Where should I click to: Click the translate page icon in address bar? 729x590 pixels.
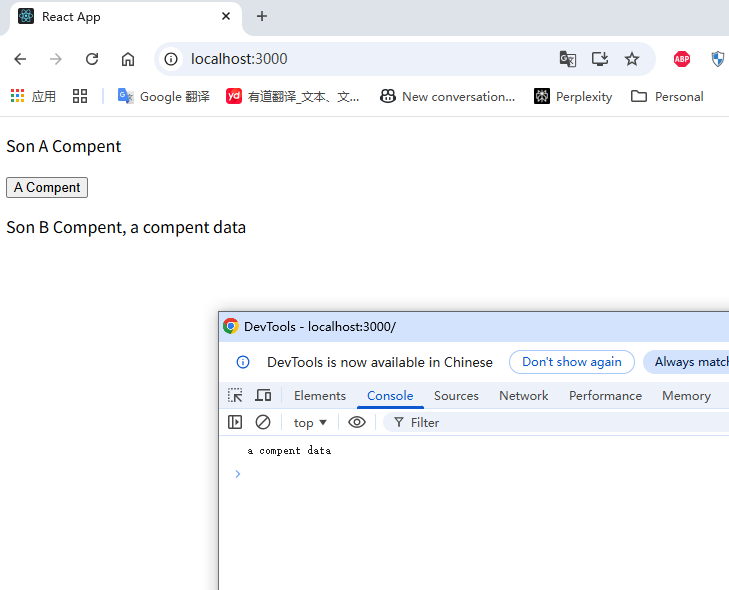click(567, 59)
